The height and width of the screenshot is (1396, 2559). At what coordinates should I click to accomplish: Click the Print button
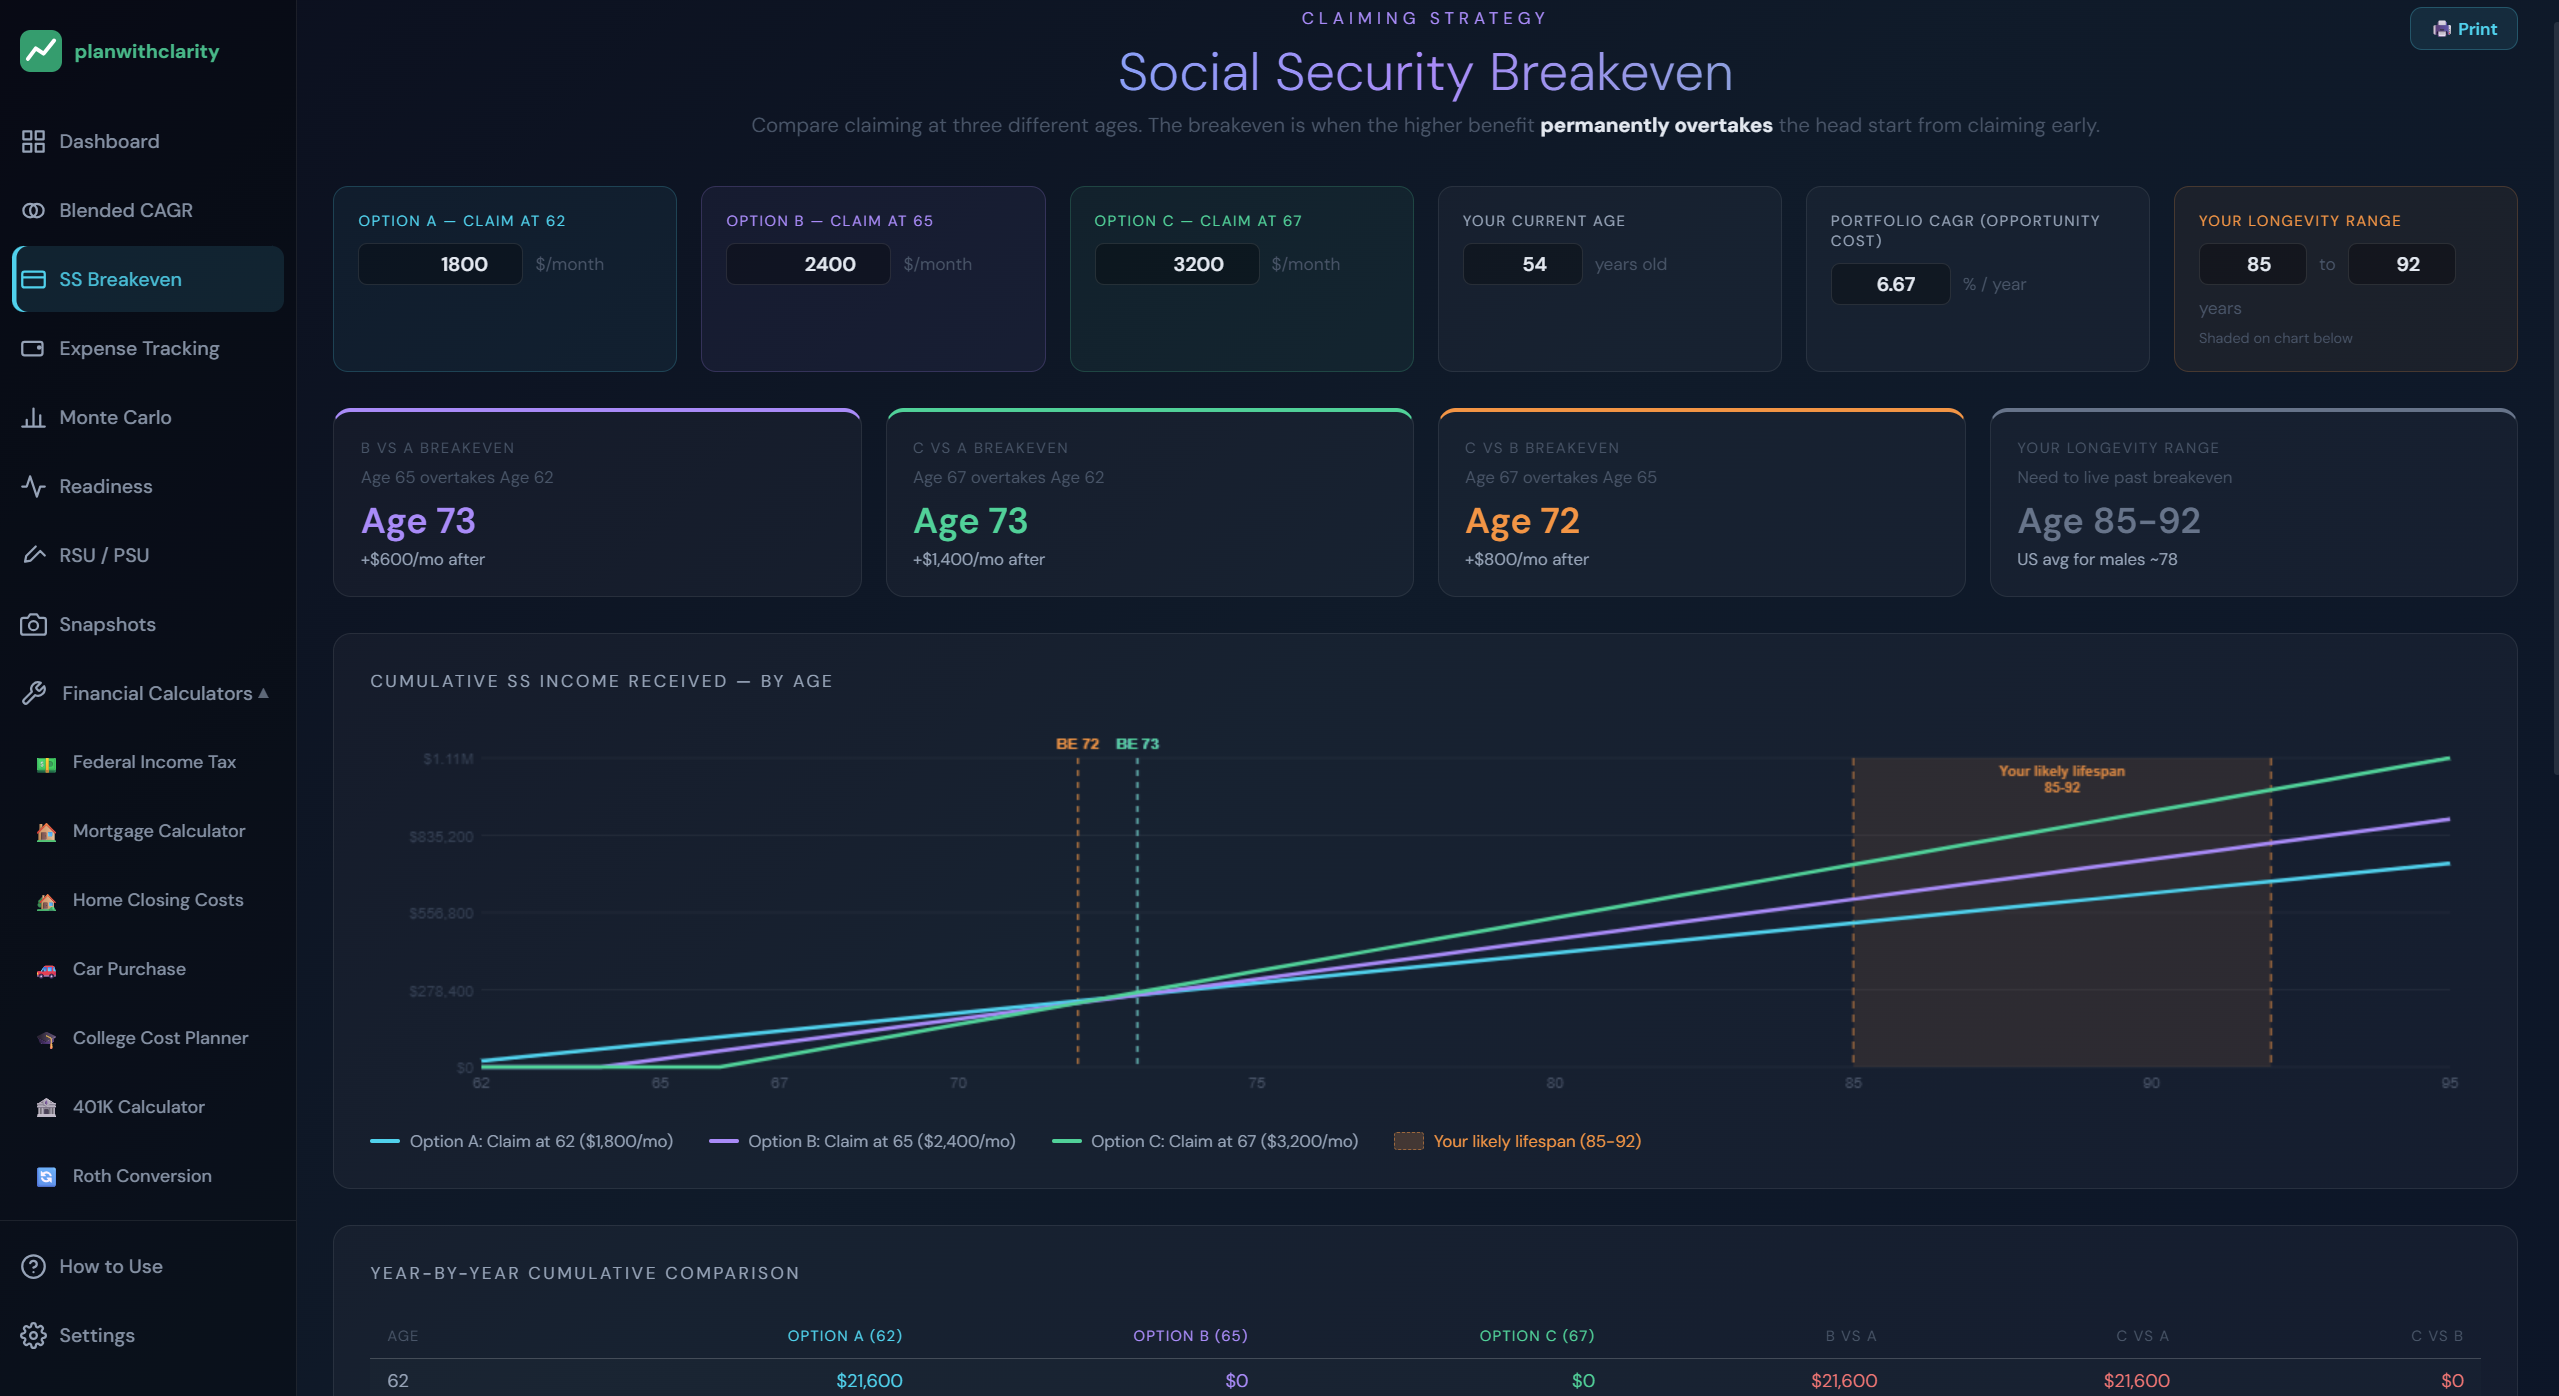2463,29
